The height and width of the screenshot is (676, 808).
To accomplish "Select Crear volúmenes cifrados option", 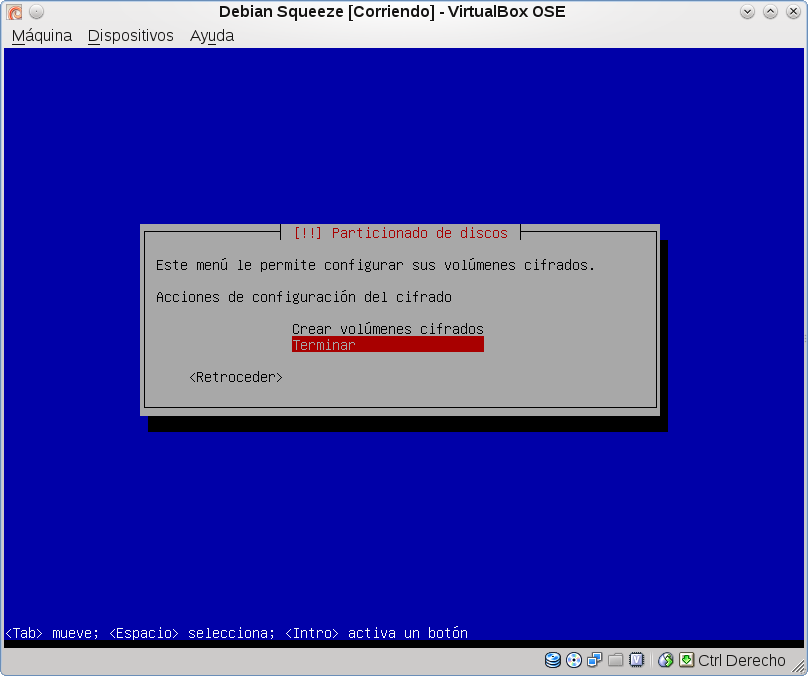I will pos(388,329).
